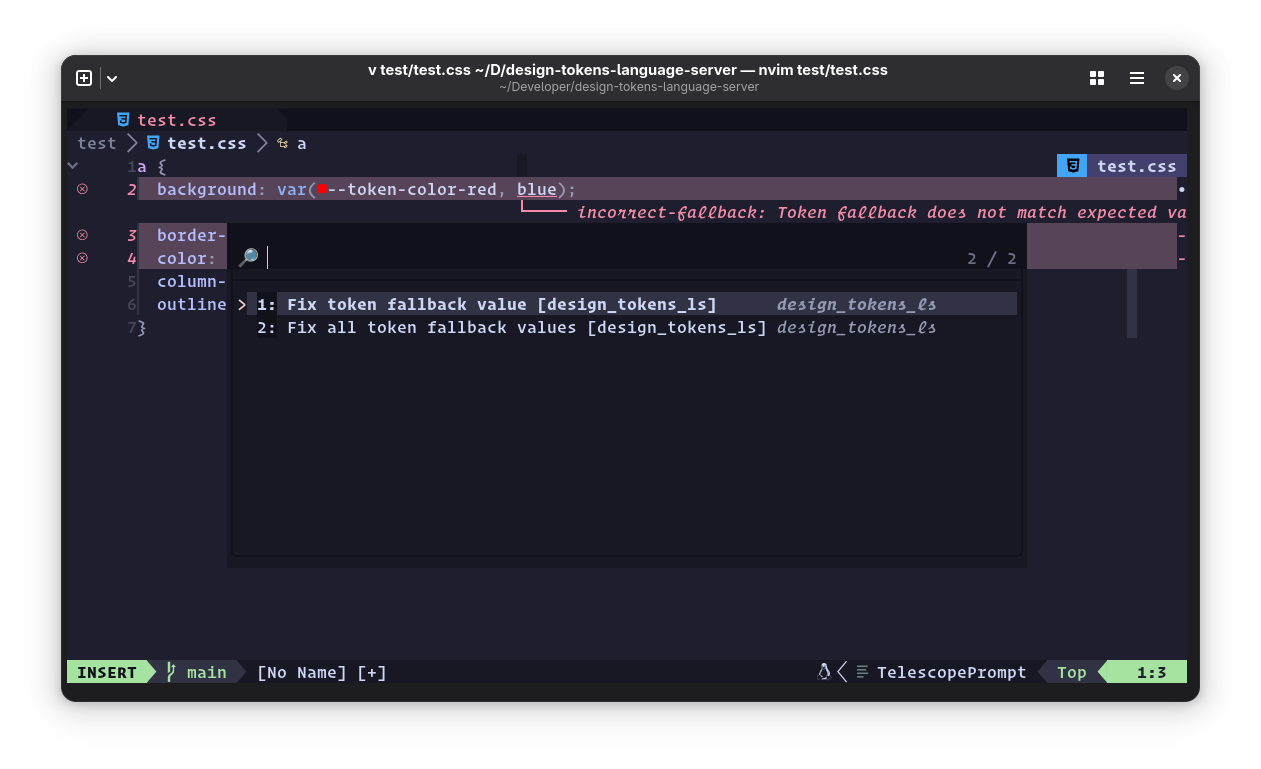Open the terminal hamburger menu icon
Screen dimensions: 1261x769
pos(1136,78)
